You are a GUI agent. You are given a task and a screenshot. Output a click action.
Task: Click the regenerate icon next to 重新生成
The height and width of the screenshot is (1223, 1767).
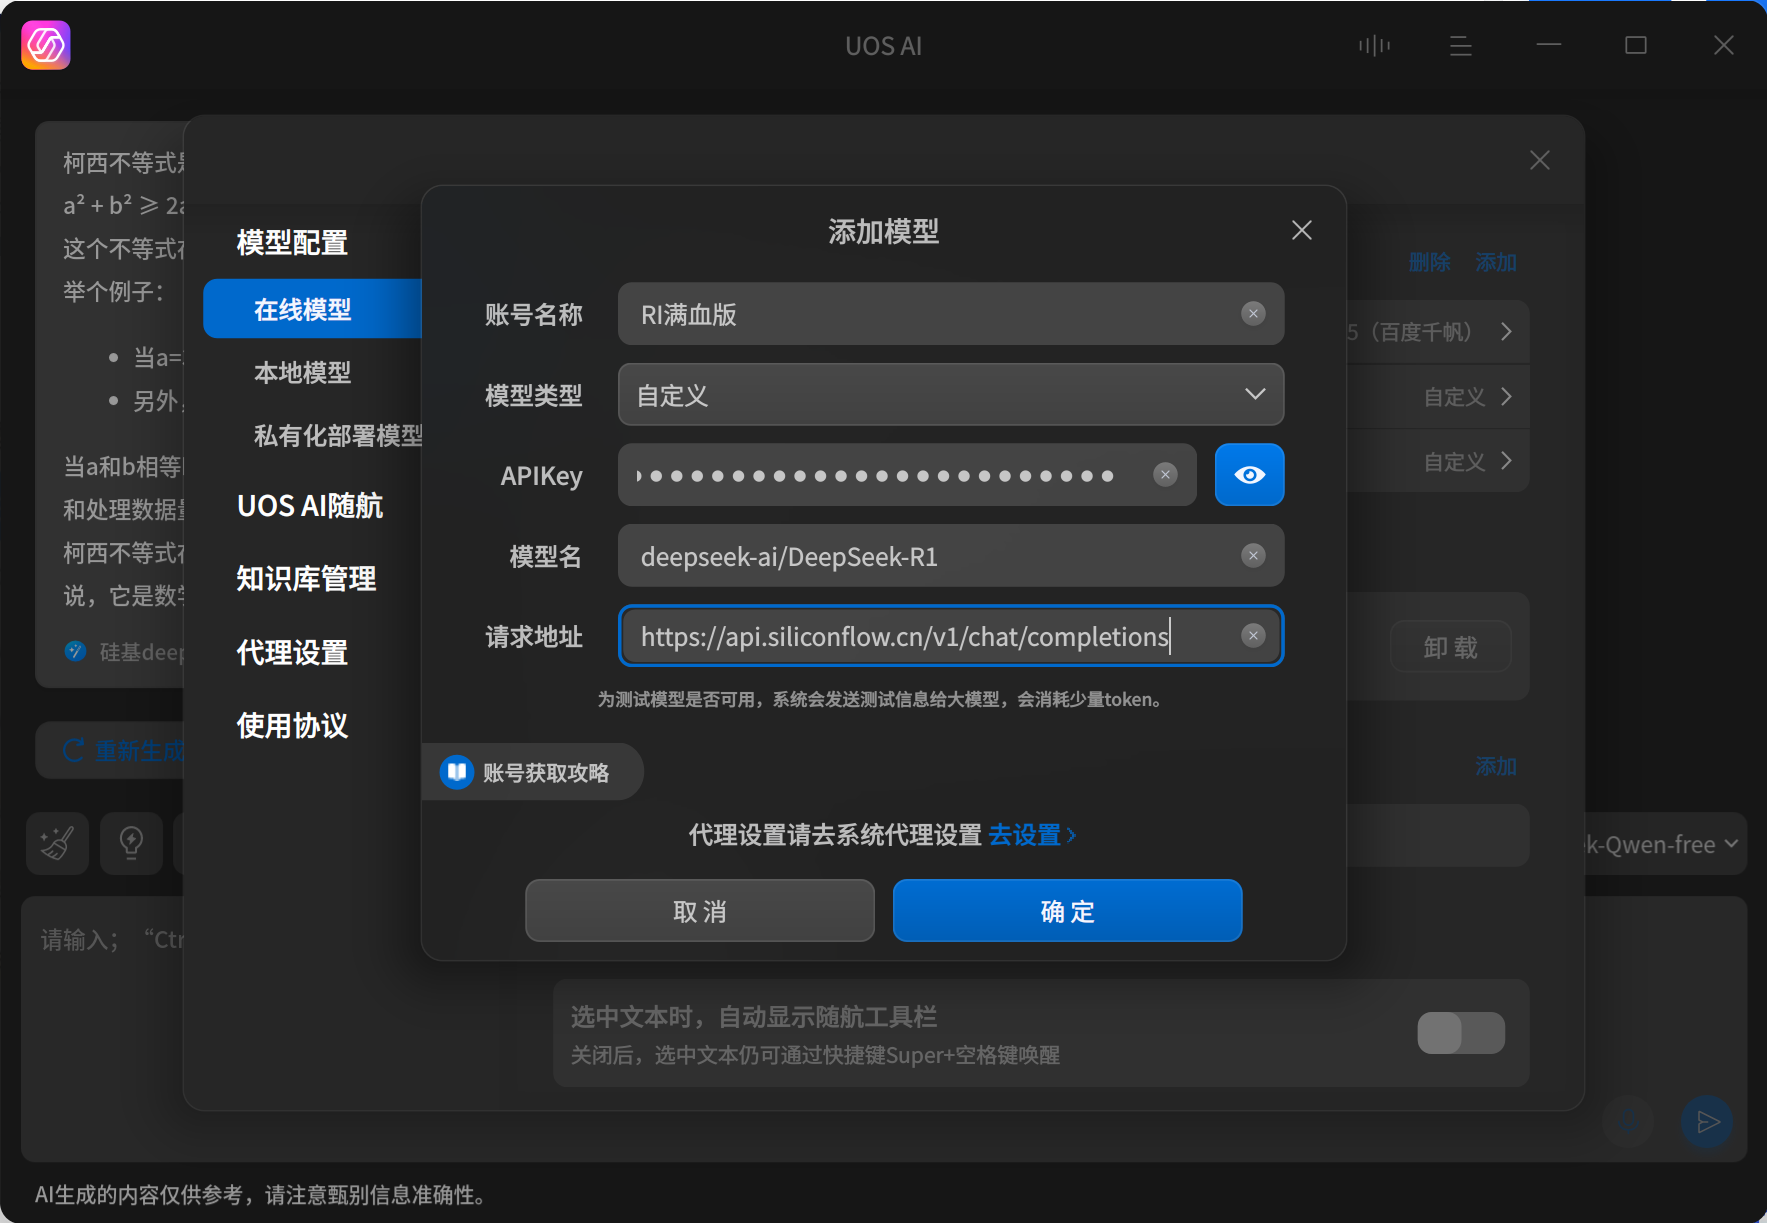[73, 750]
